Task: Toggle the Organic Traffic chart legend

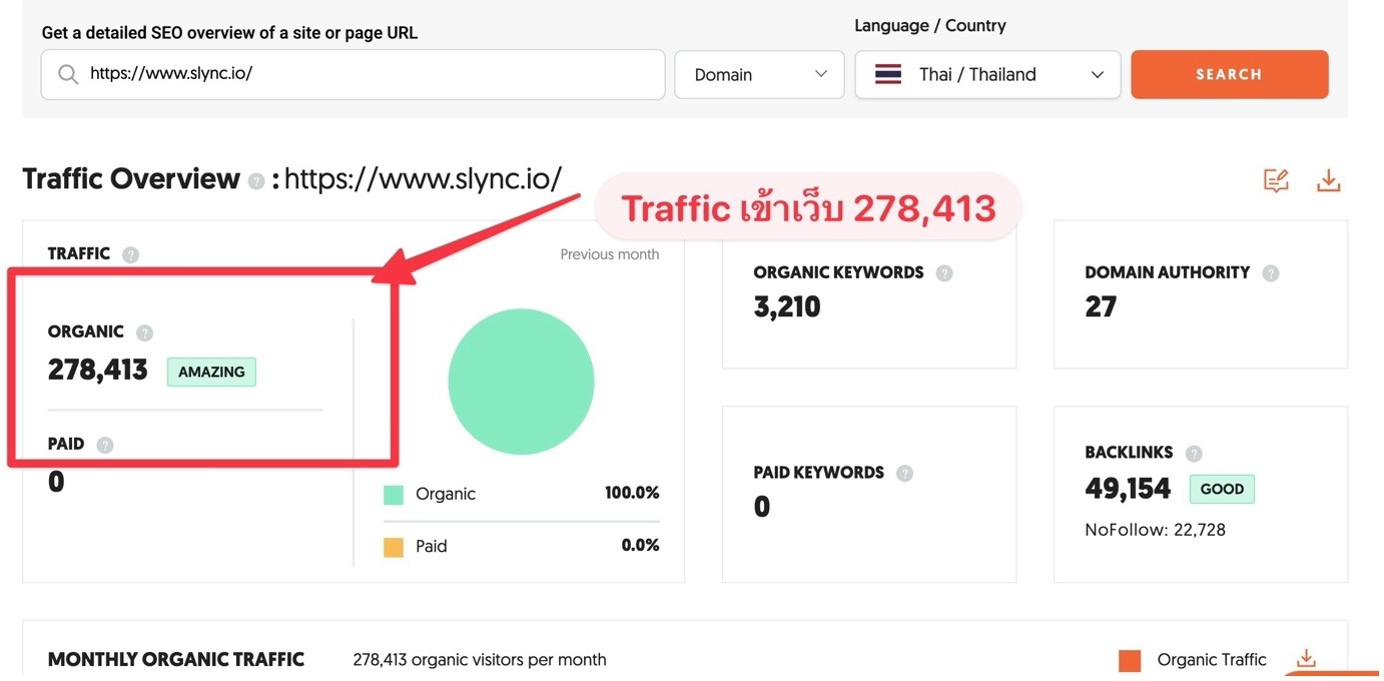Action: 1192,660
